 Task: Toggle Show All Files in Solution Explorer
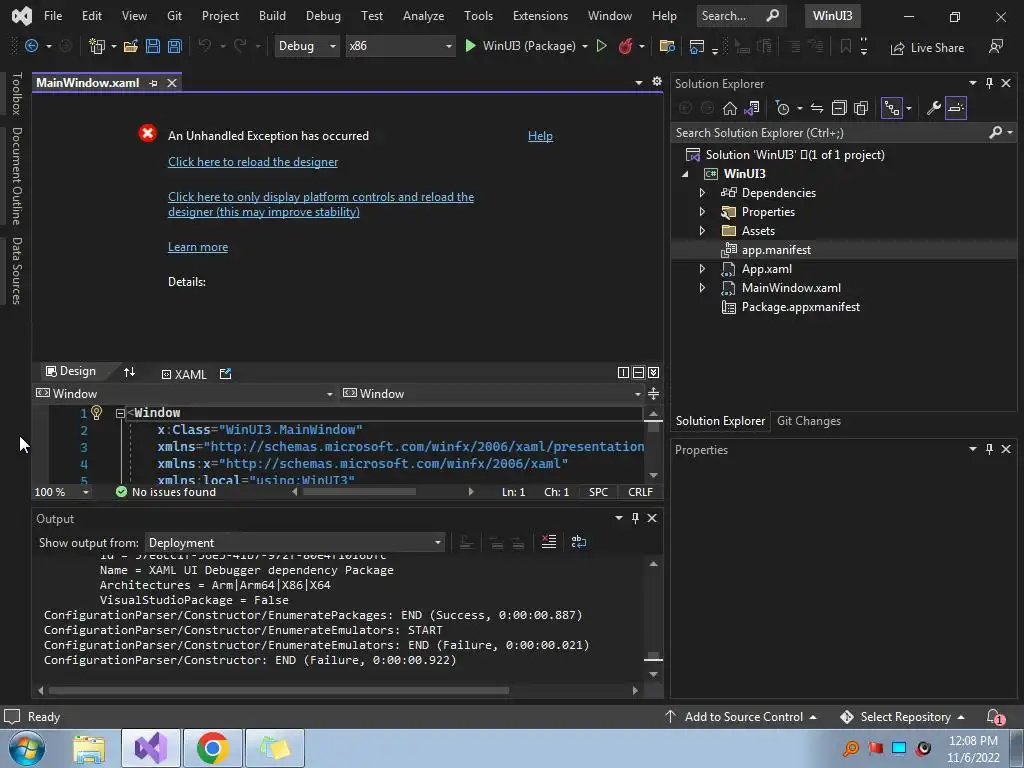tap(861, 108)
